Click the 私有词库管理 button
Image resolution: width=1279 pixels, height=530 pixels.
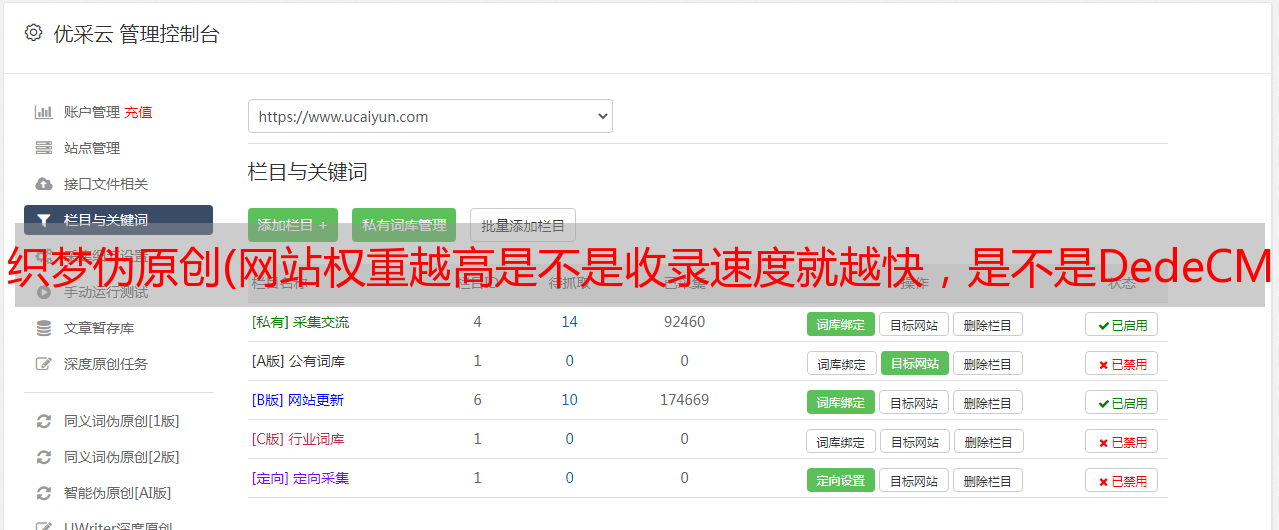tap(404, 225)
